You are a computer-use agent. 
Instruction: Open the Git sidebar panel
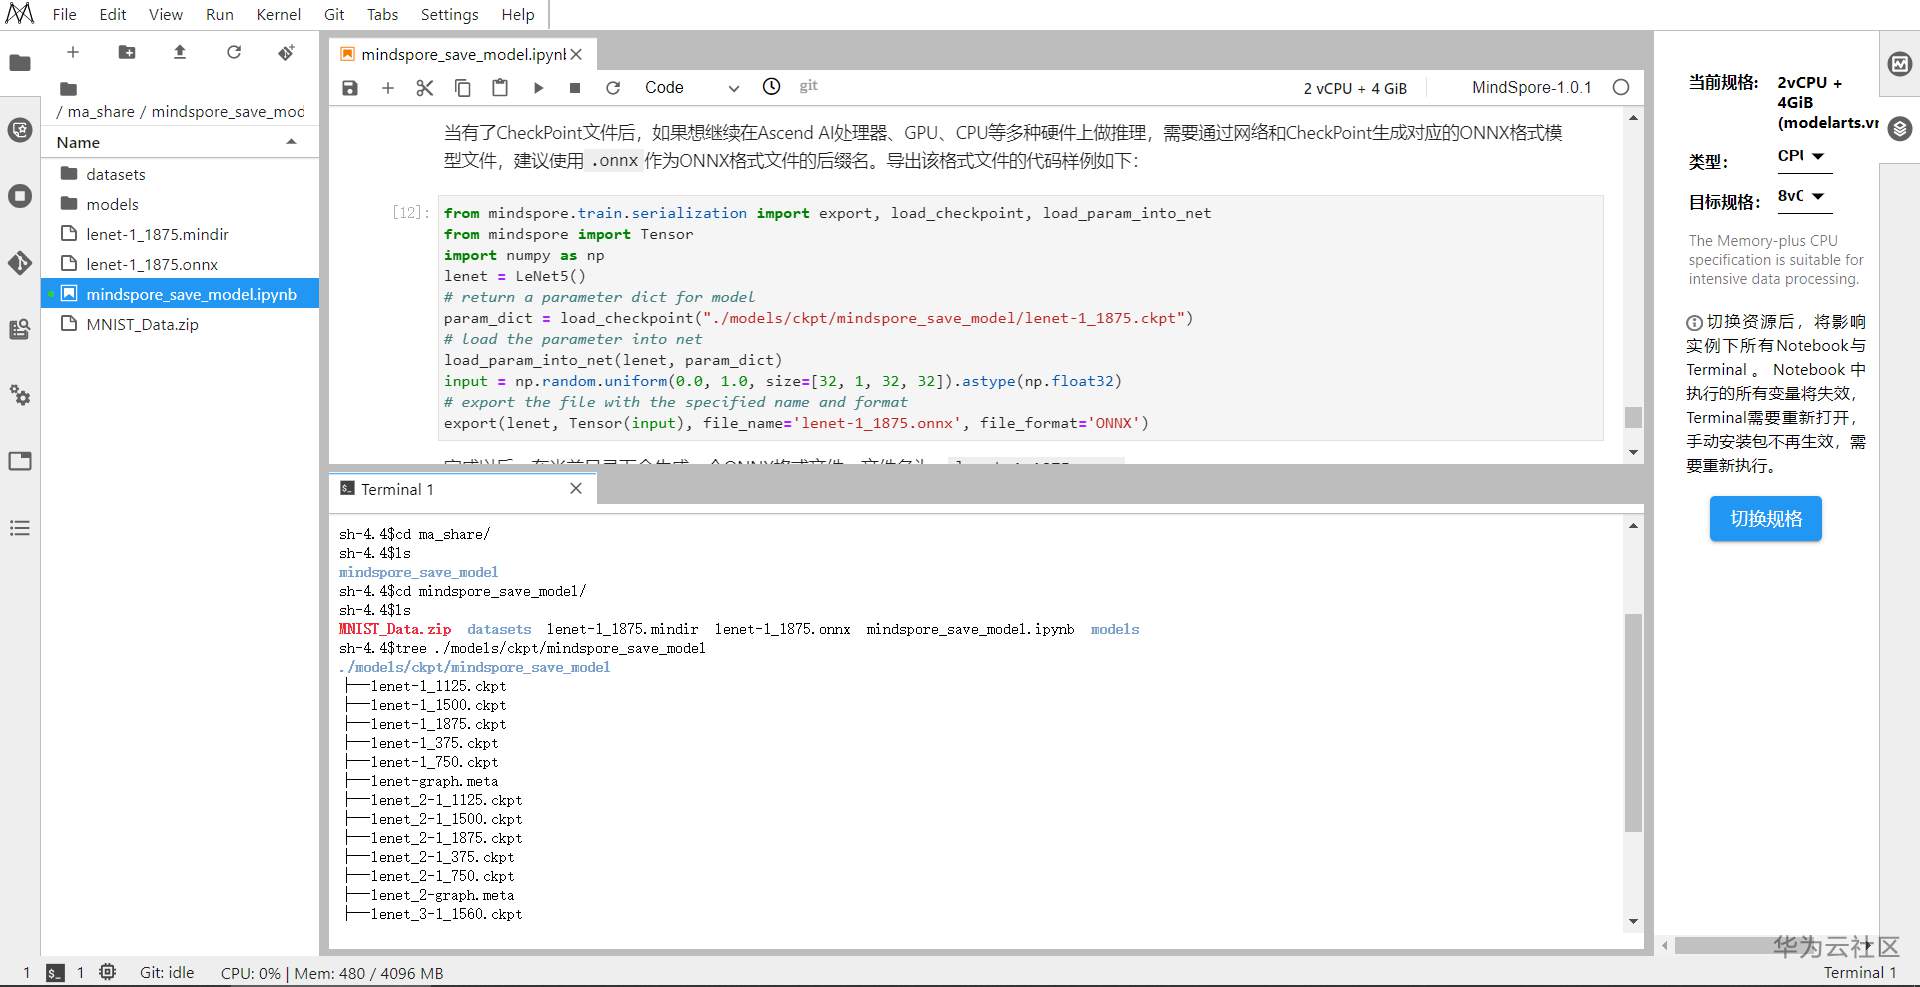tap(20, 263)
